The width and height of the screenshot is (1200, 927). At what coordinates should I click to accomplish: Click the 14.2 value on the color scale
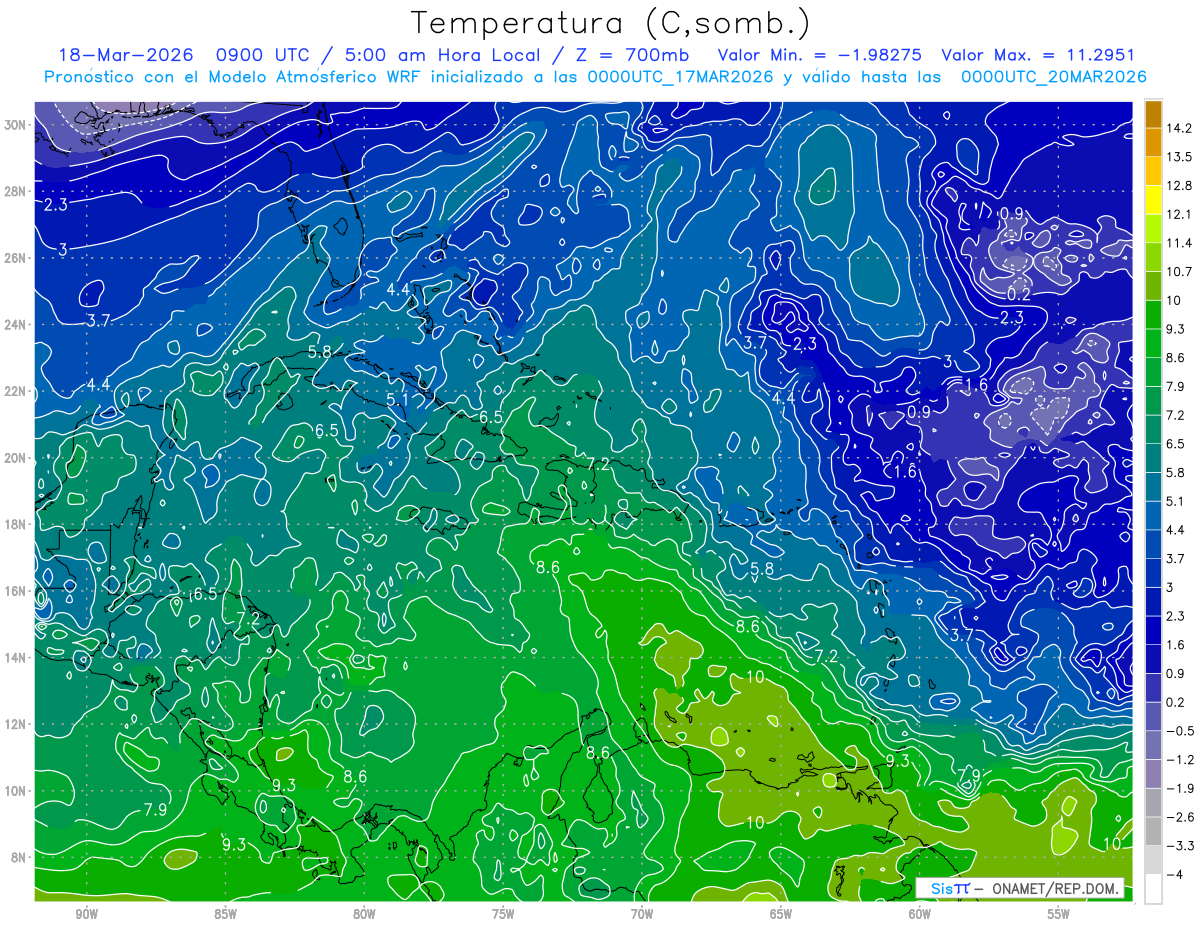coord(1181,128)
